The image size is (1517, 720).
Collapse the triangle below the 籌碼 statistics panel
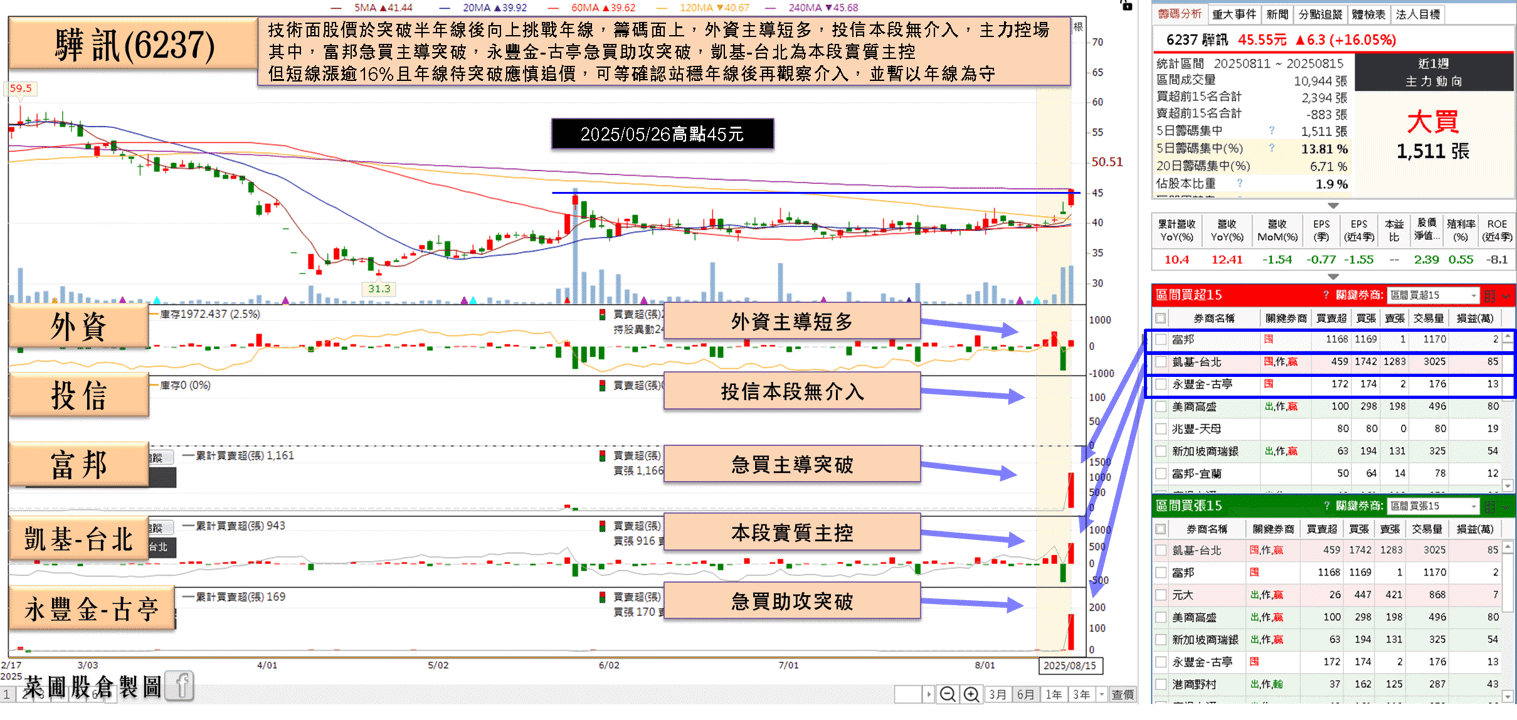1332,205
